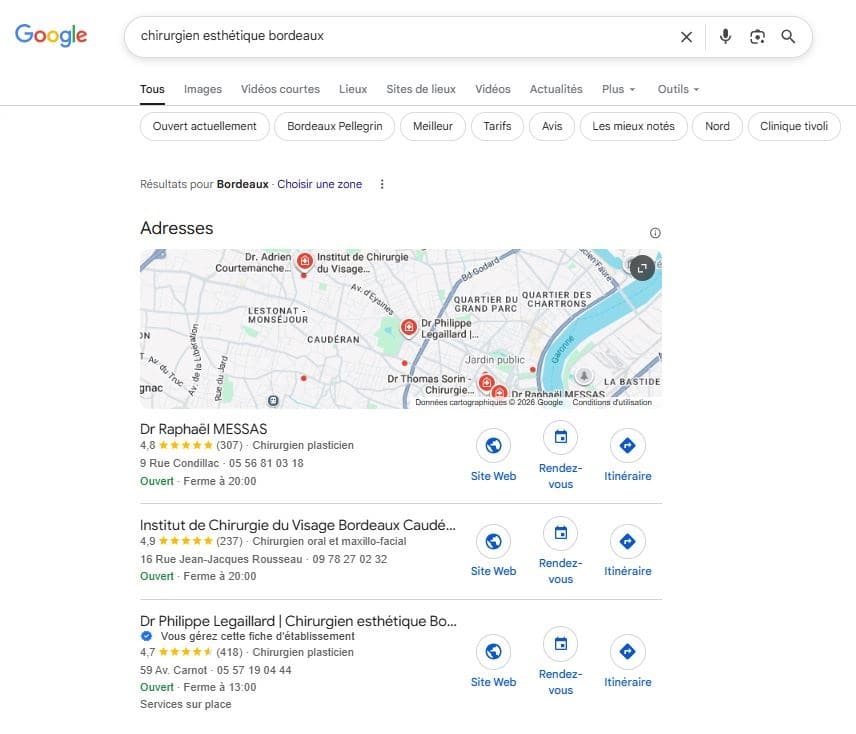Click the magnifying glass search button
This screenshot has height=734, width=856.
788,37
